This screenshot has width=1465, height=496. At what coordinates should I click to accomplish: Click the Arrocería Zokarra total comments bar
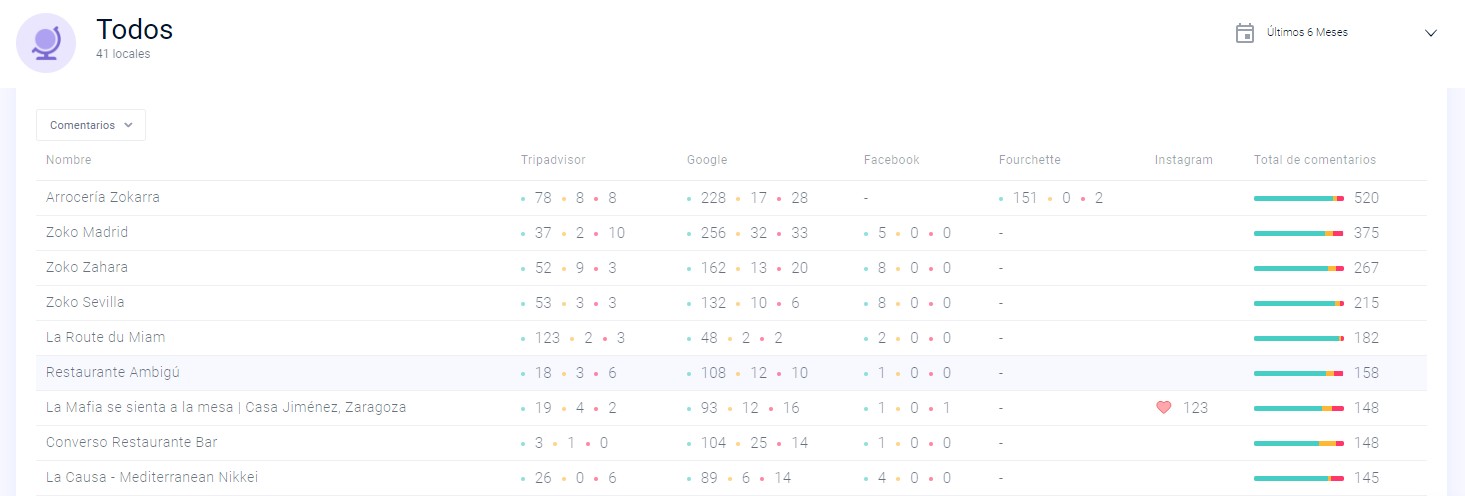(1299, 198)
